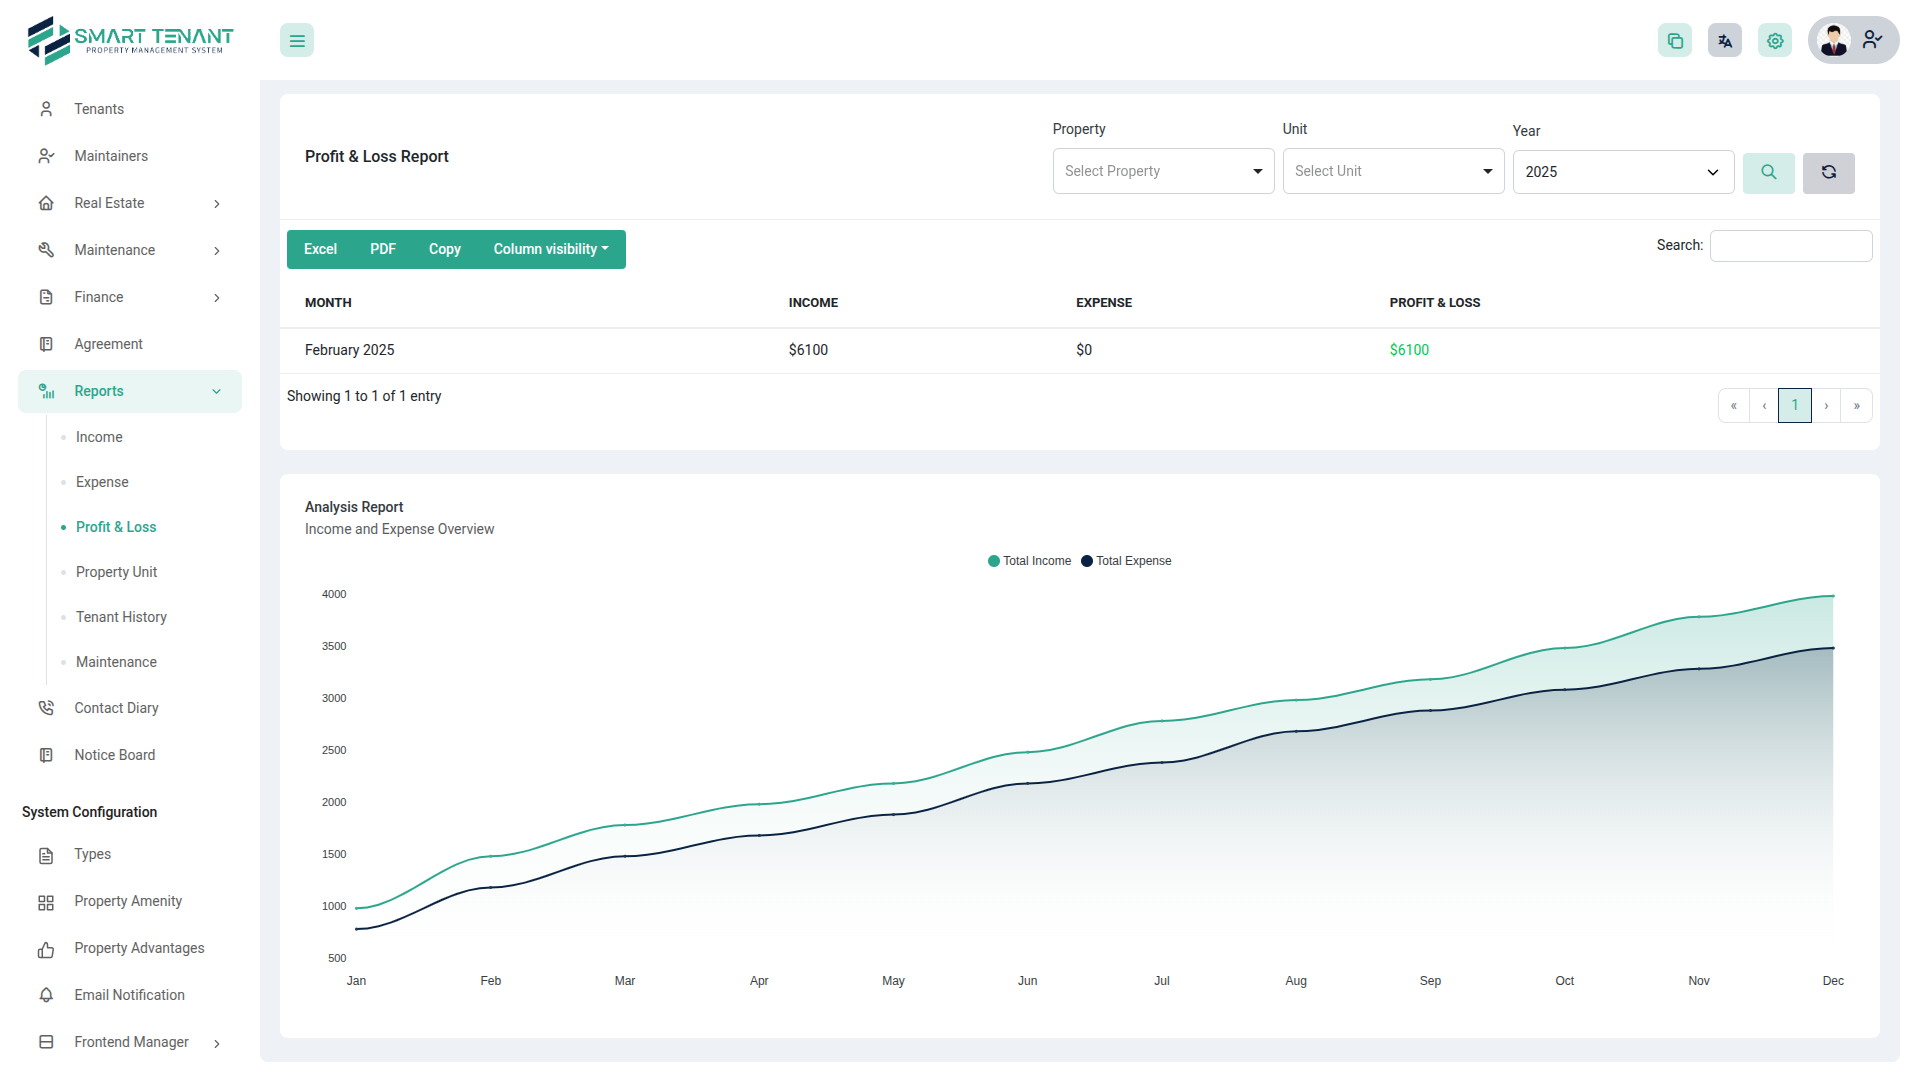
Task: Open the language translation icon in header
Action: coord(1724,40)
